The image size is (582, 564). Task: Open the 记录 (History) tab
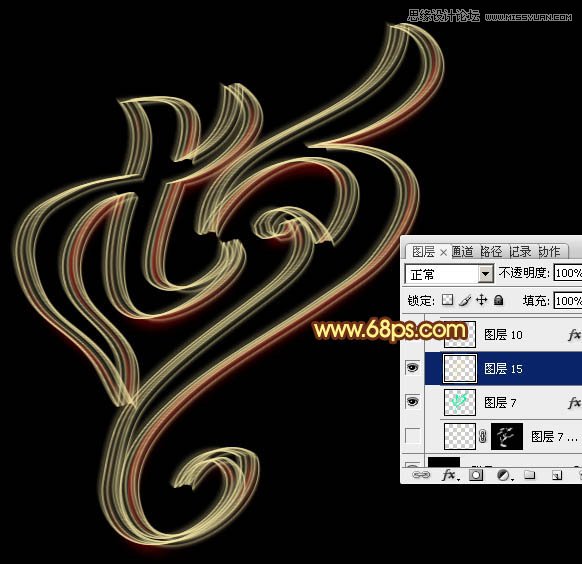coord(520,252)
